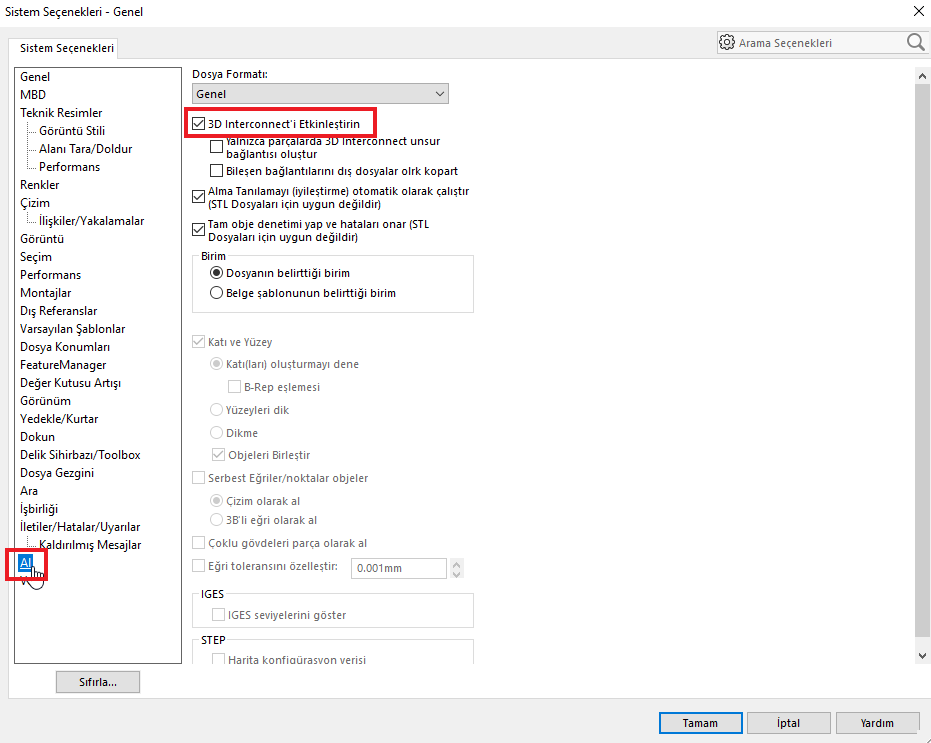Screen dimensions: 931x743
Task: Enable Bileşen bağlantılarını dış dosyalar checkbox
Action: (x=217, y=171)
